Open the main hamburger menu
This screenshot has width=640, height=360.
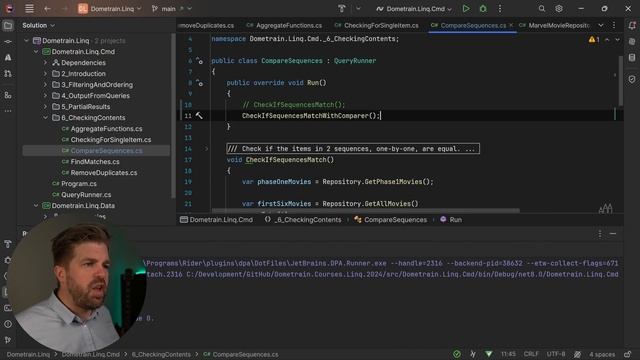pos(29,9)
